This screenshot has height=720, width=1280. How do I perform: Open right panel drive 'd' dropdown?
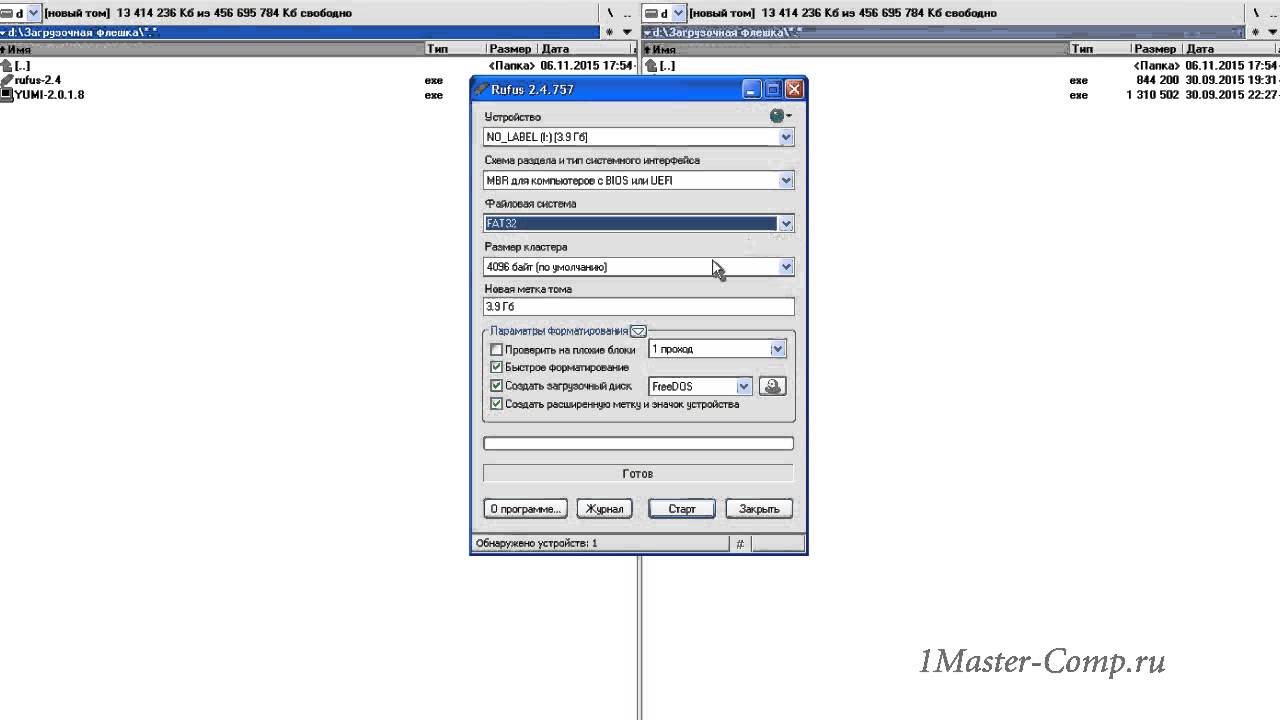678,13
